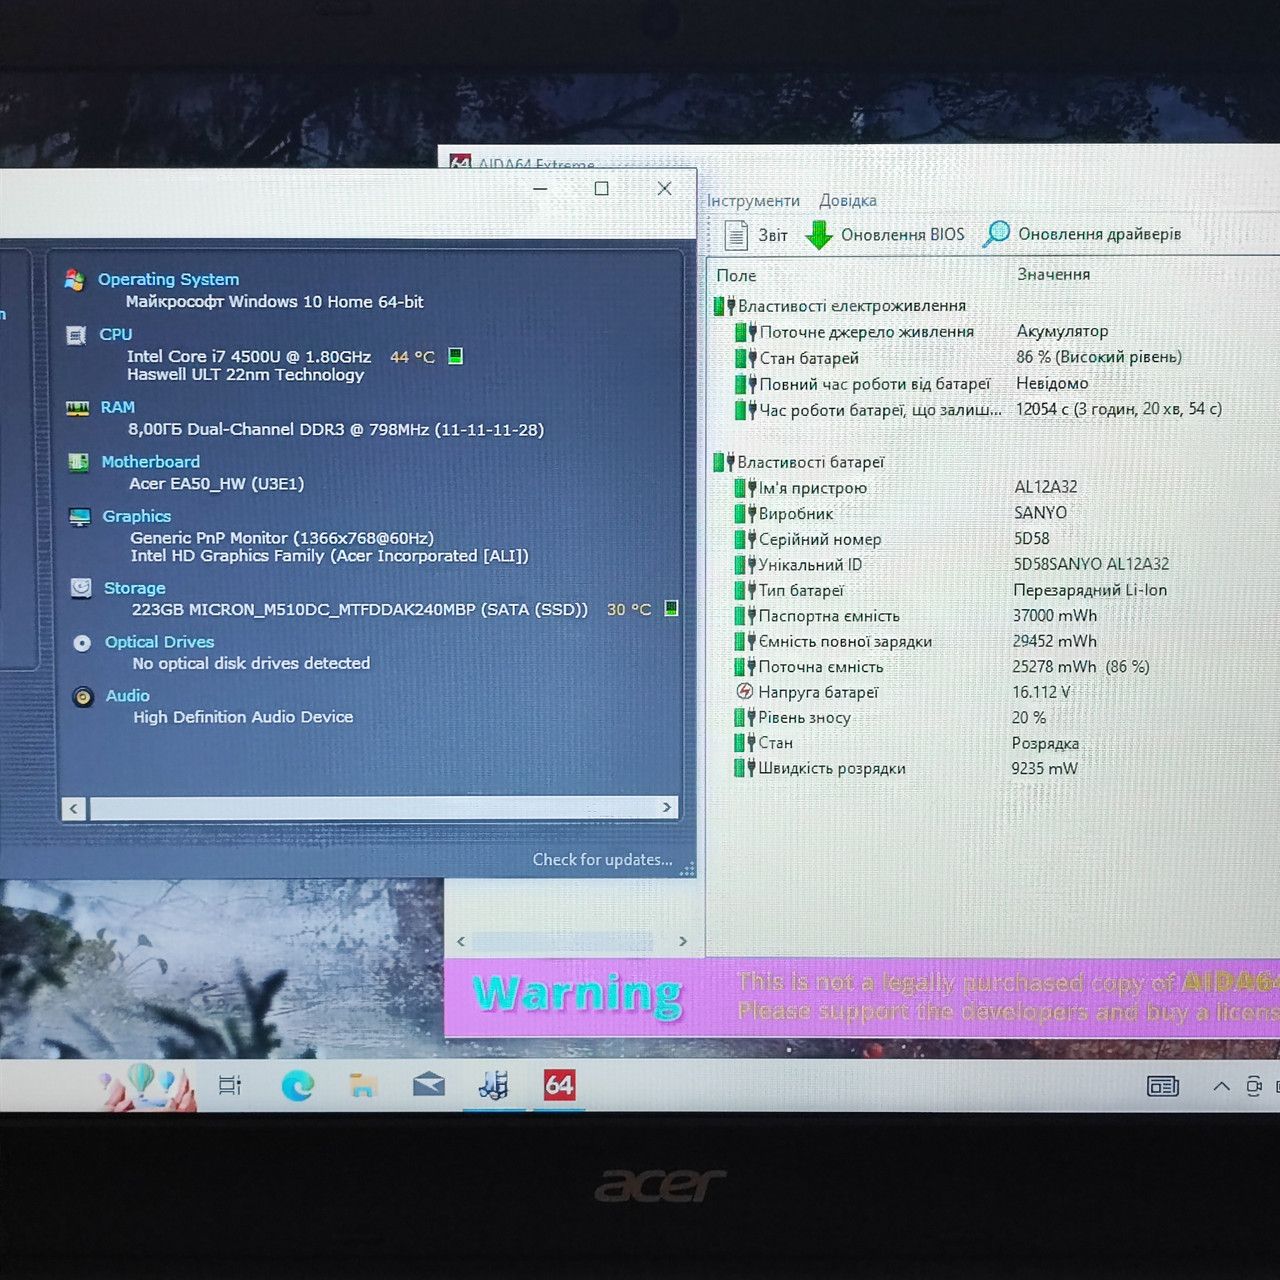Open the Довідка menu in AIDA64
Image resolution: width=1280 pixels, height=1280 pixels.
848,201
